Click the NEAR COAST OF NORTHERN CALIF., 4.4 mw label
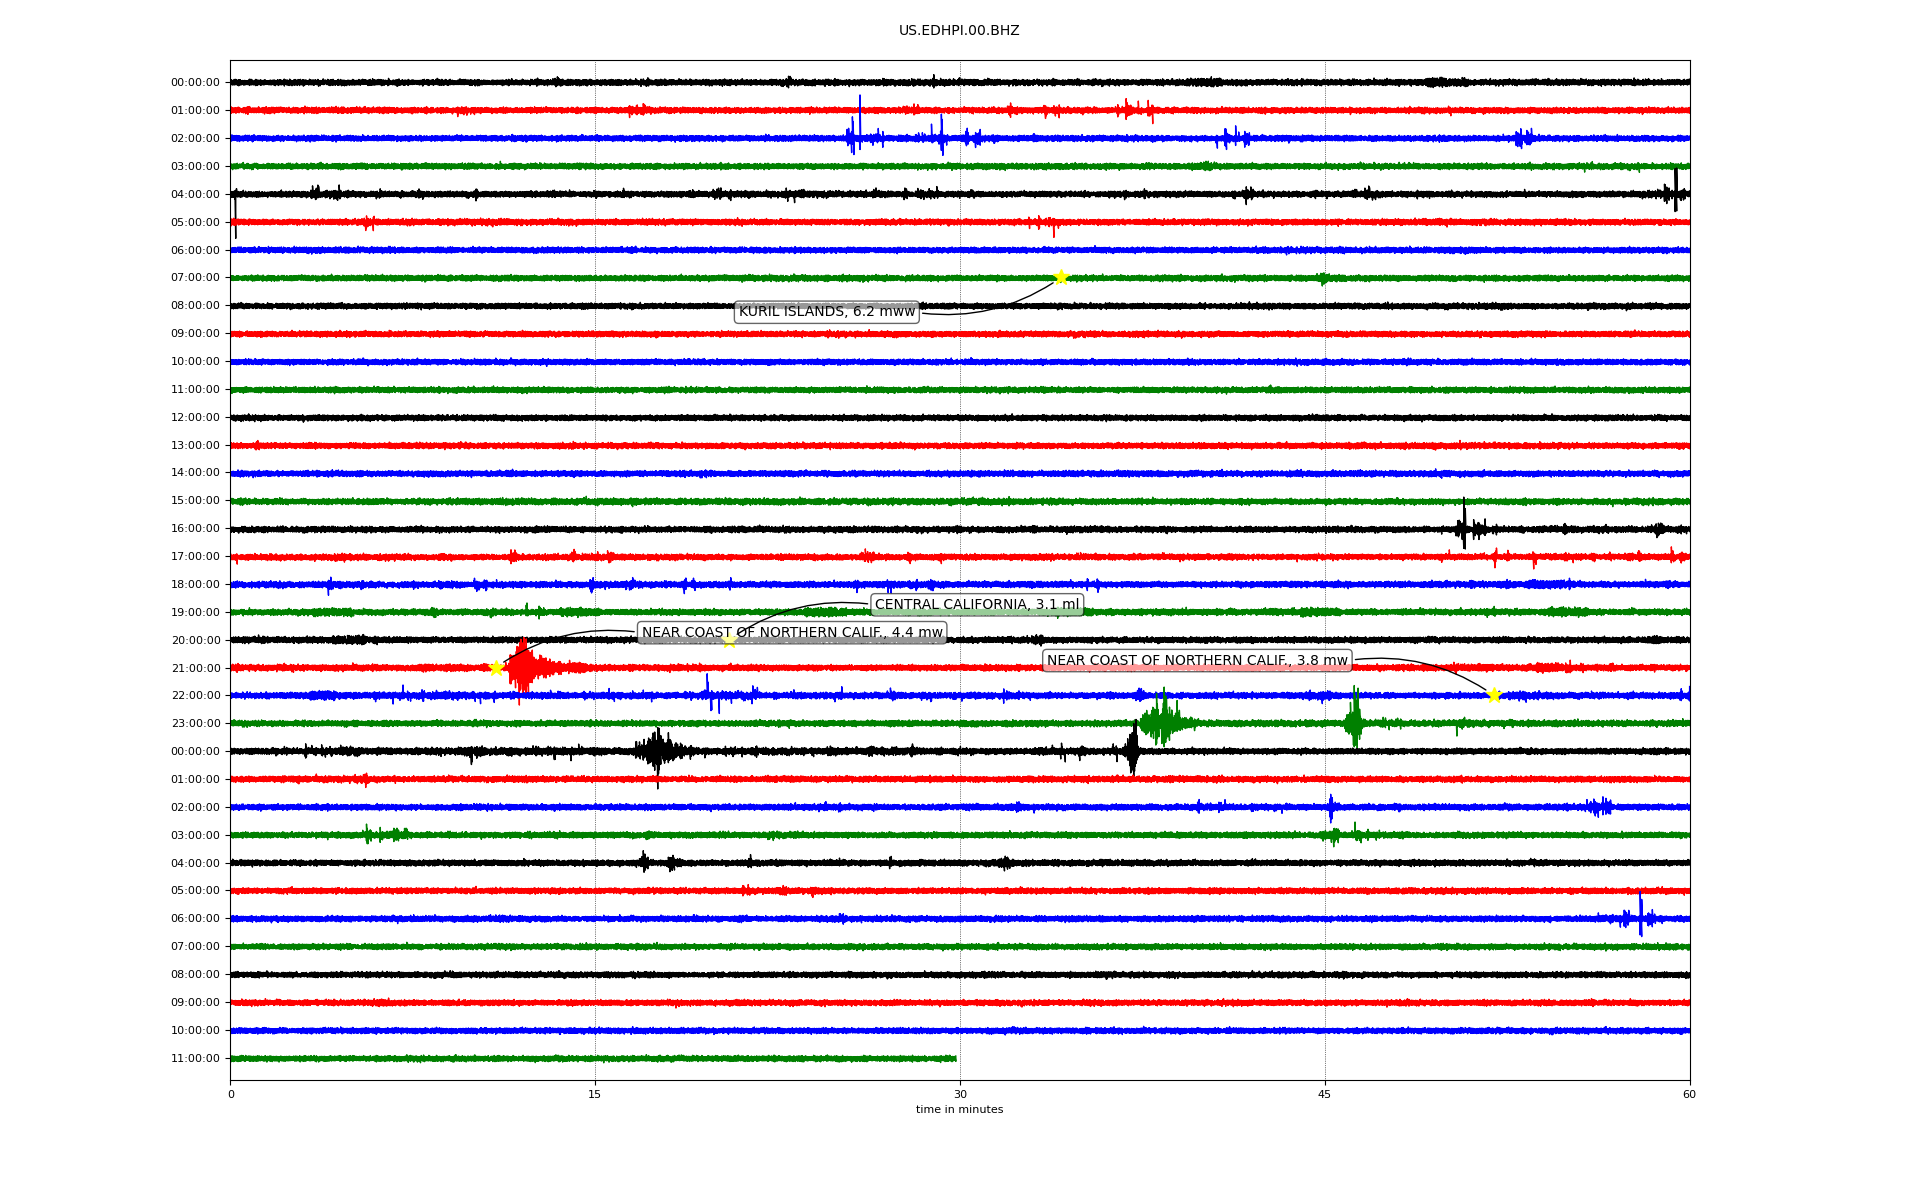This screenshot has height=1200, width=1920. pos(792,633)
